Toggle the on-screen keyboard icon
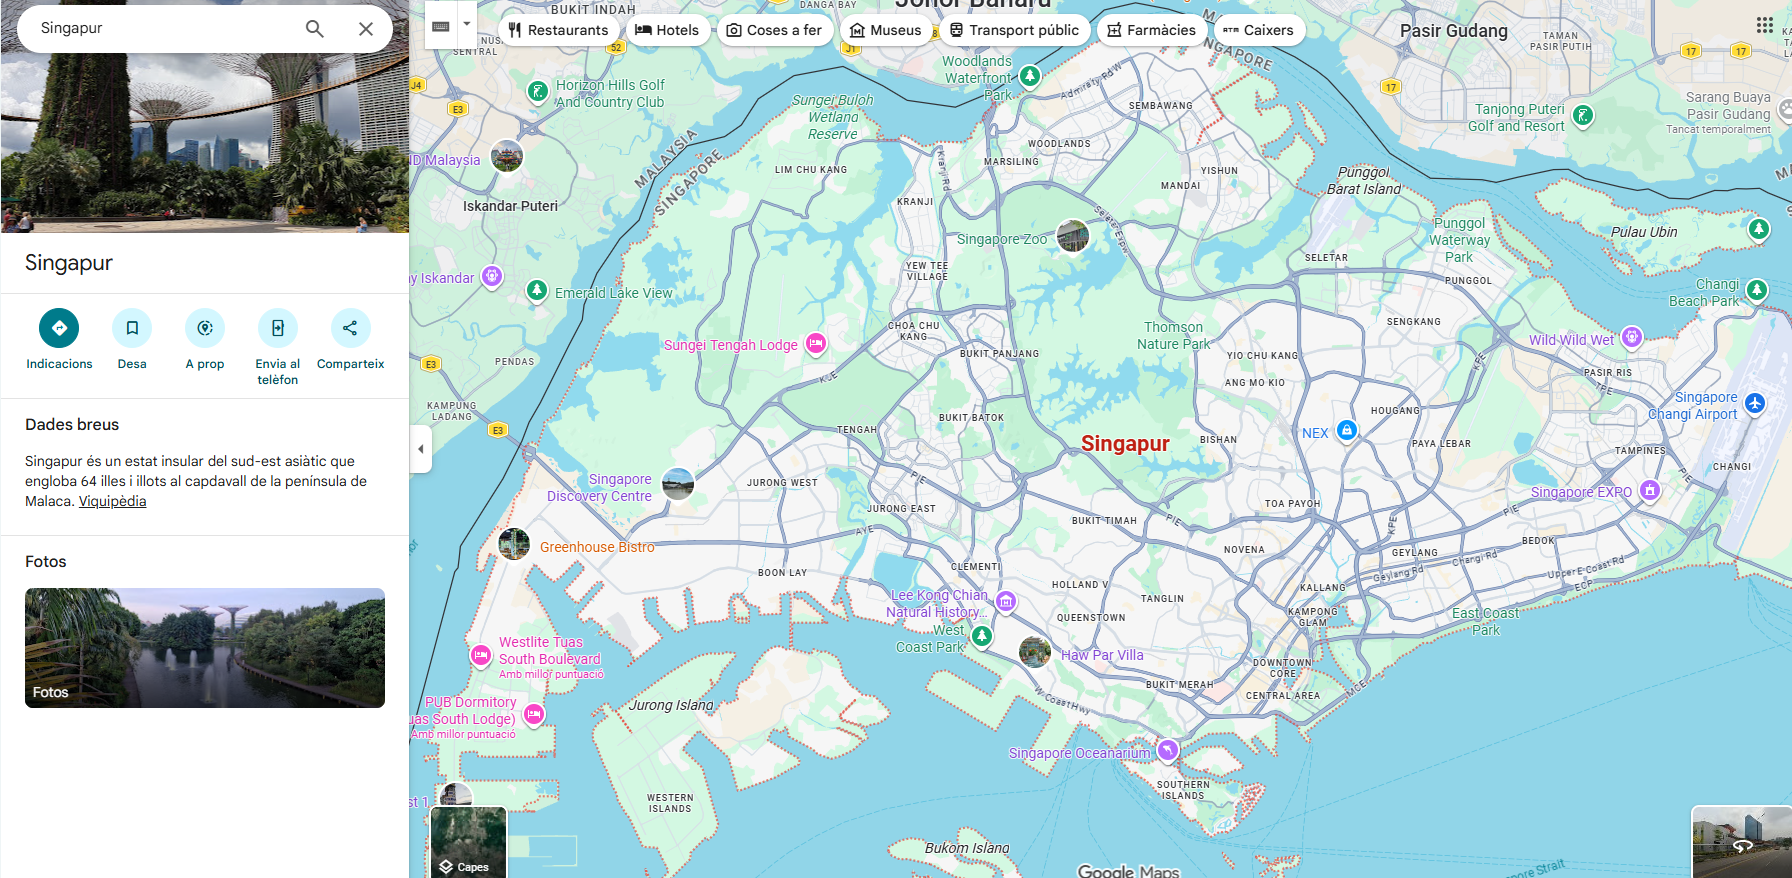 pos(441,26)
